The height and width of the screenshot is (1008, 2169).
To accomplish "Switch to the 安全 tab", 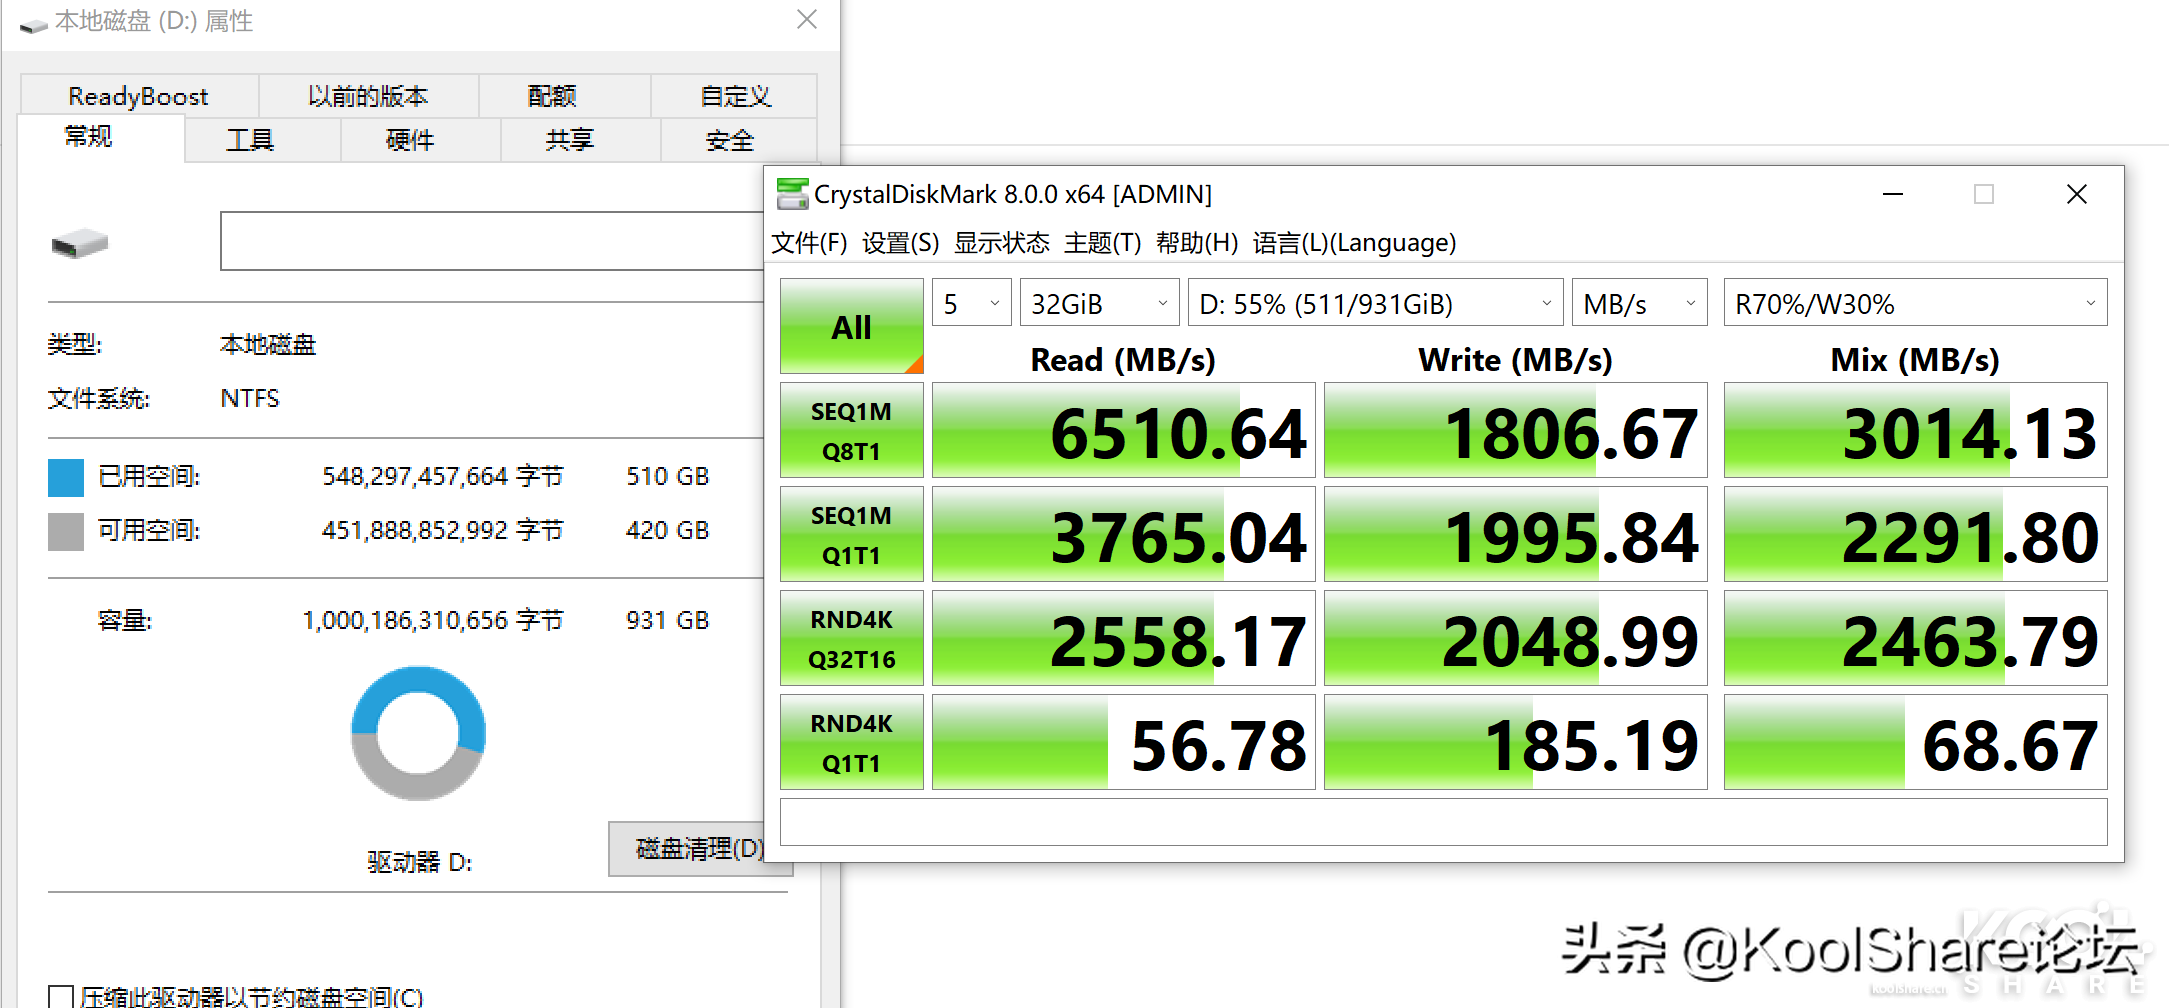I will coord(739,140).
